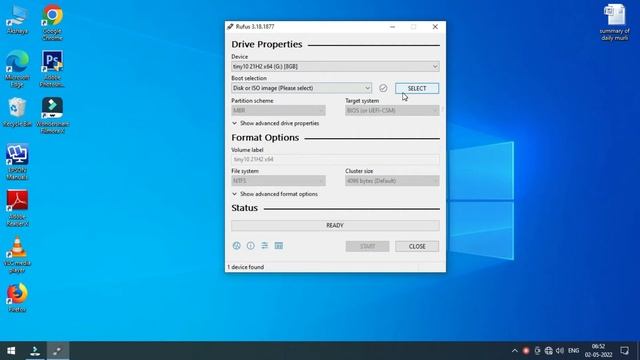
Task: Open Rufus language globe icon
Action: pos(236,246)
